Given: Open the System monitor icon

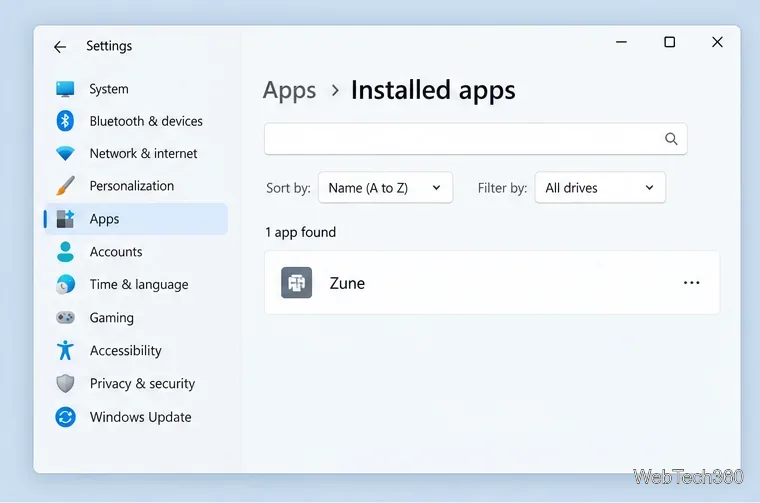Looking at the screenshot, I should click(x=65, y=89).
